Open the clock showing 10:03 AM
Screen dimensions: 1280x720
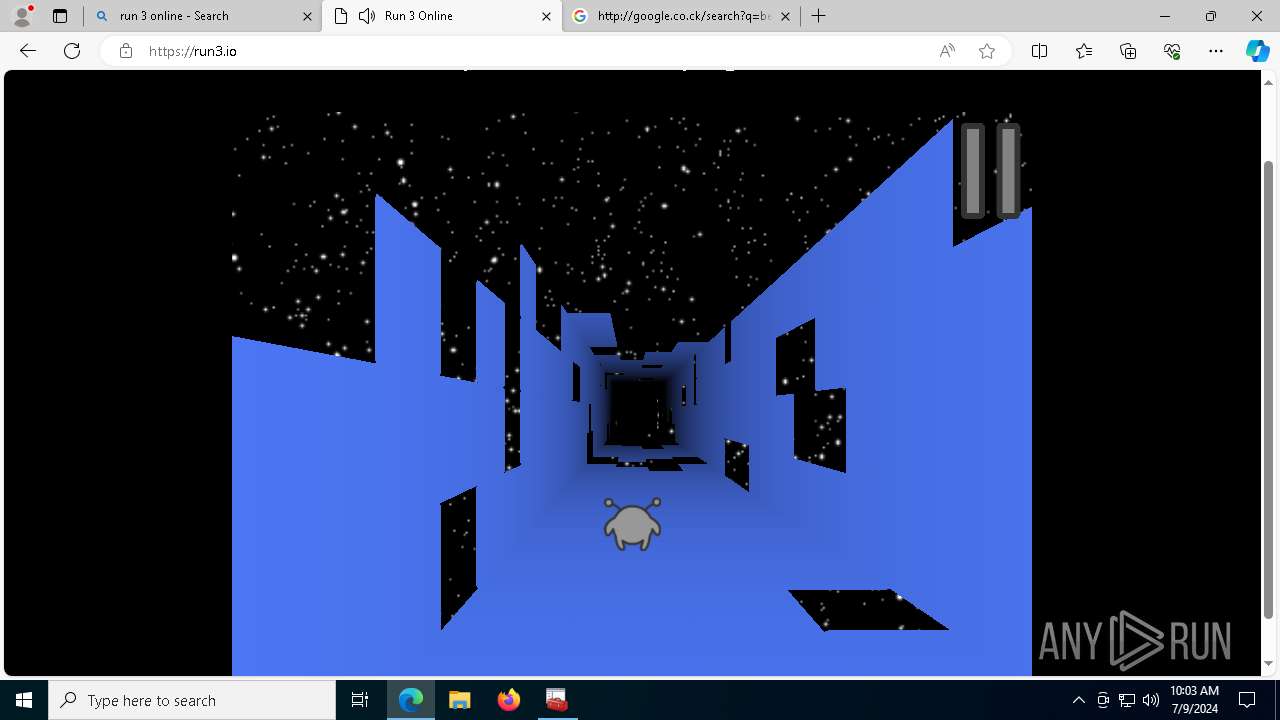[x=1194, y=700]
